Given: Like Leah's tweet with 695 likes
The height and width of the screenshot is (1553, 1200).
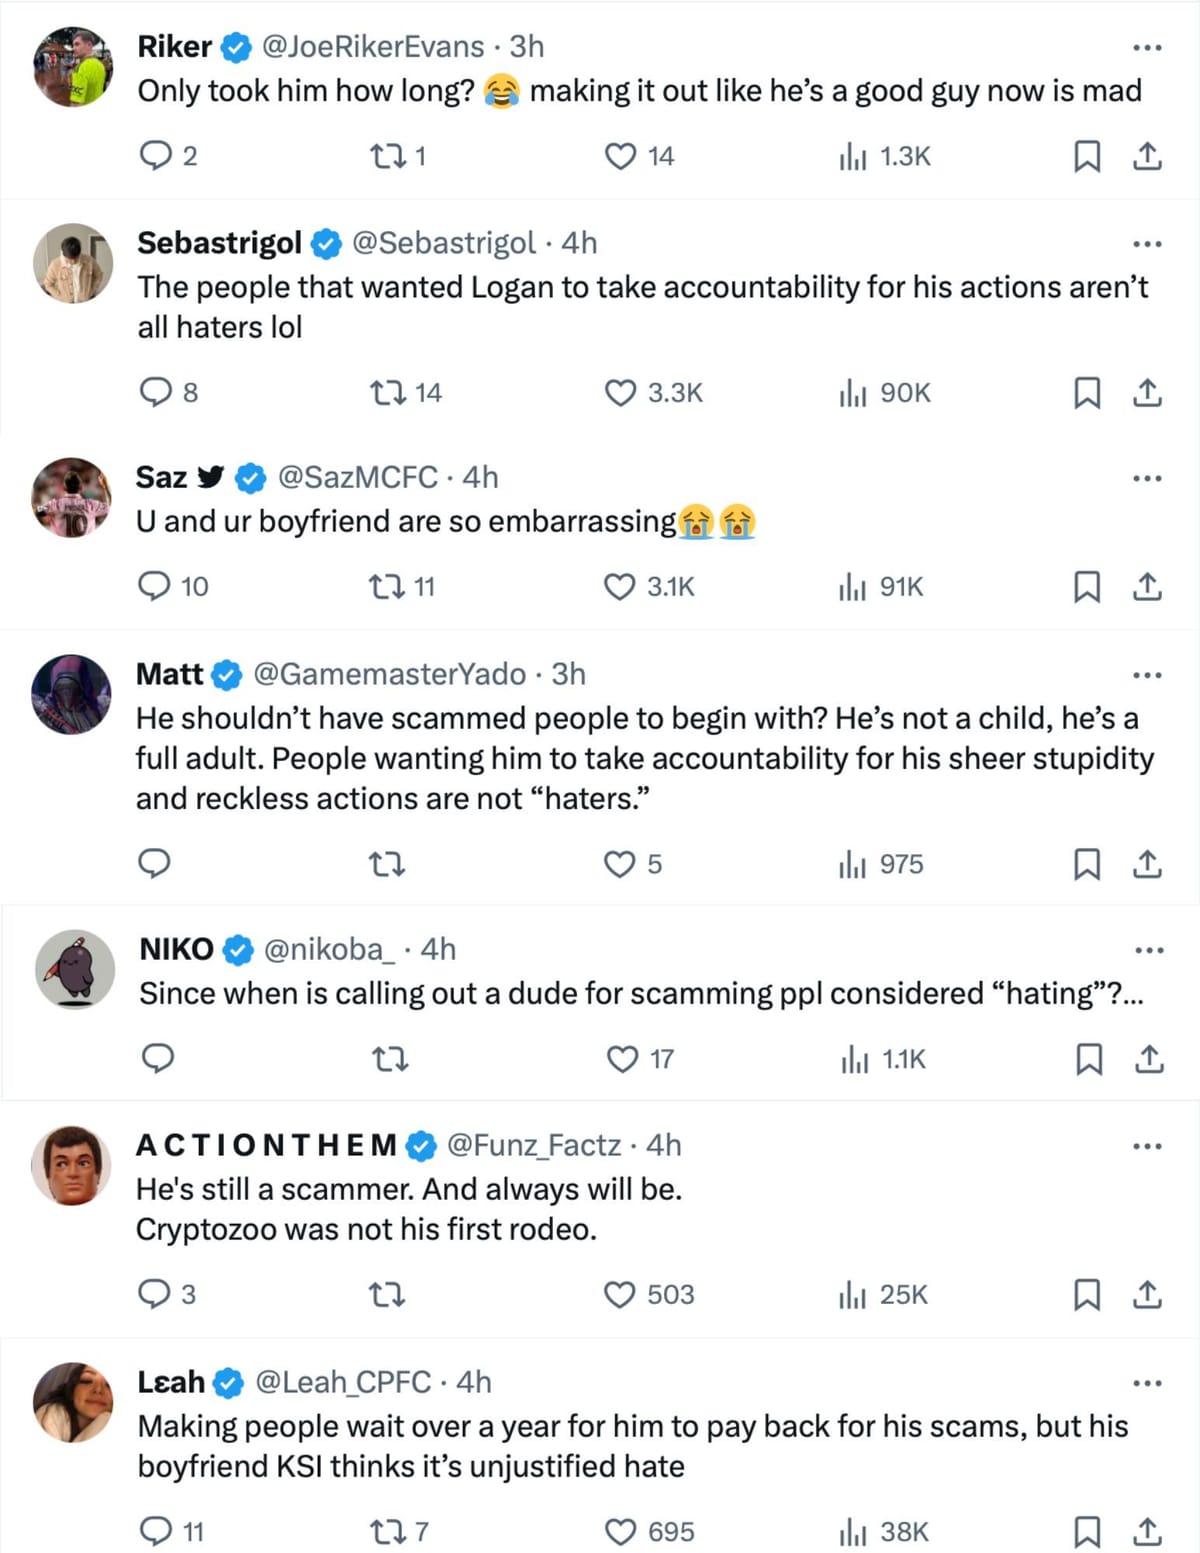Looking at the screenshot, I should pyautogui.click(x=621, y=1531).
